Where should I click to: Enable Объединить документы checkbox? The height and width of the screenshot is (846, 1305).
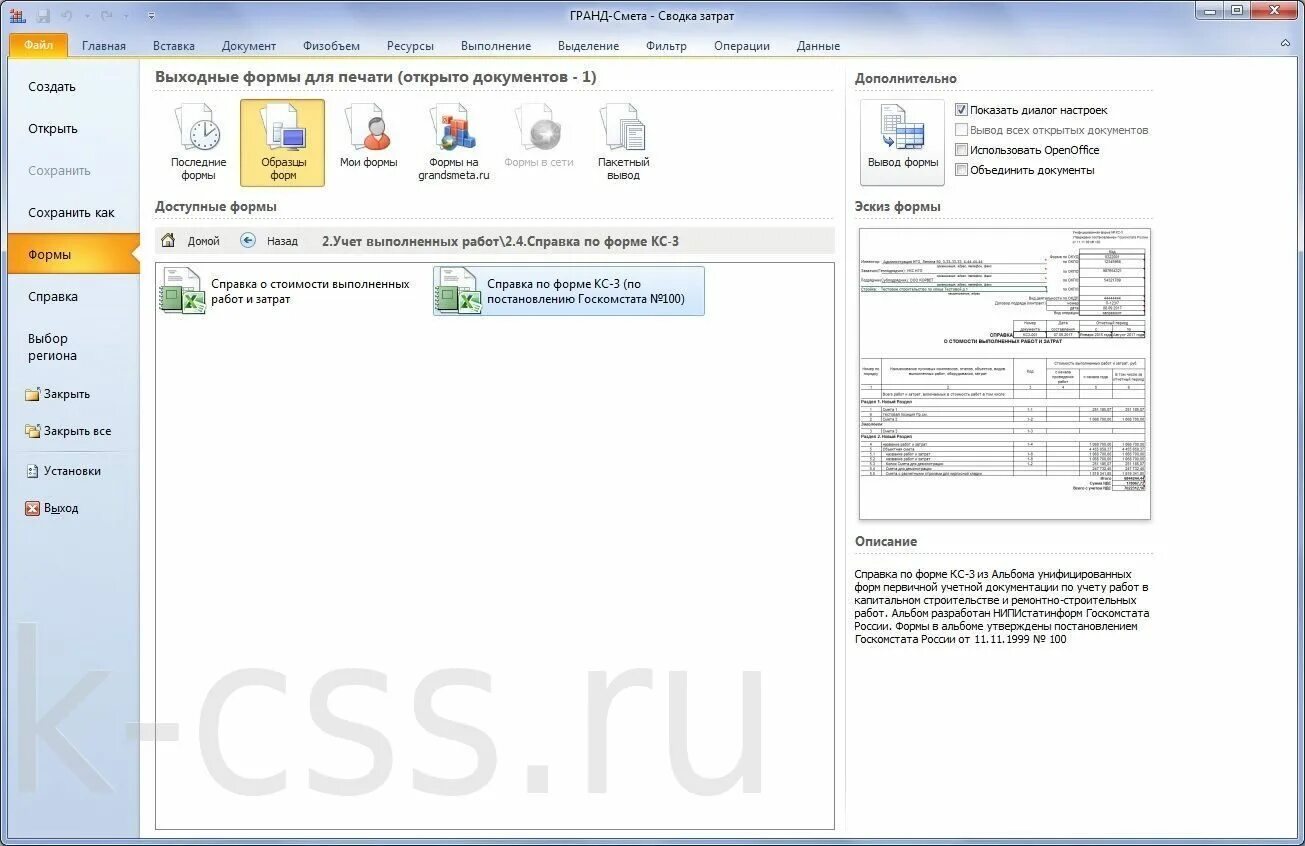coord(961,170)
